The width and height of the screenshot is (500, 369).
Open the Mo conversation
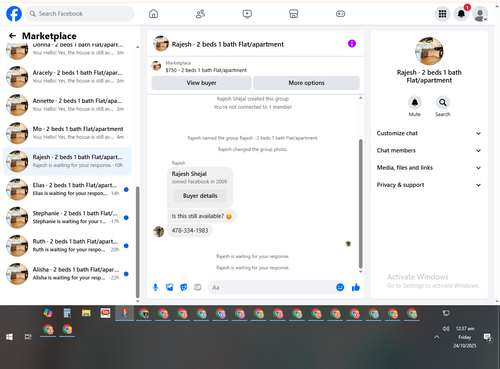coord(67,133)
